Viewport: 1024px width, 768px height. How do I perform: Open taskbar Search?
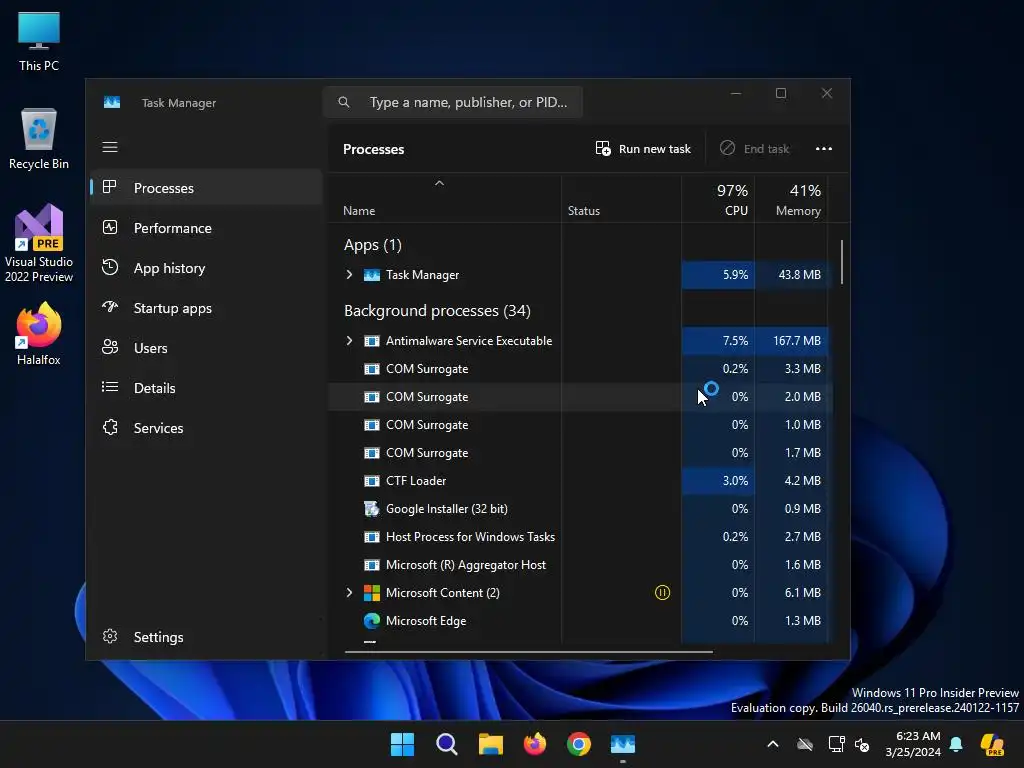(447, 744)
